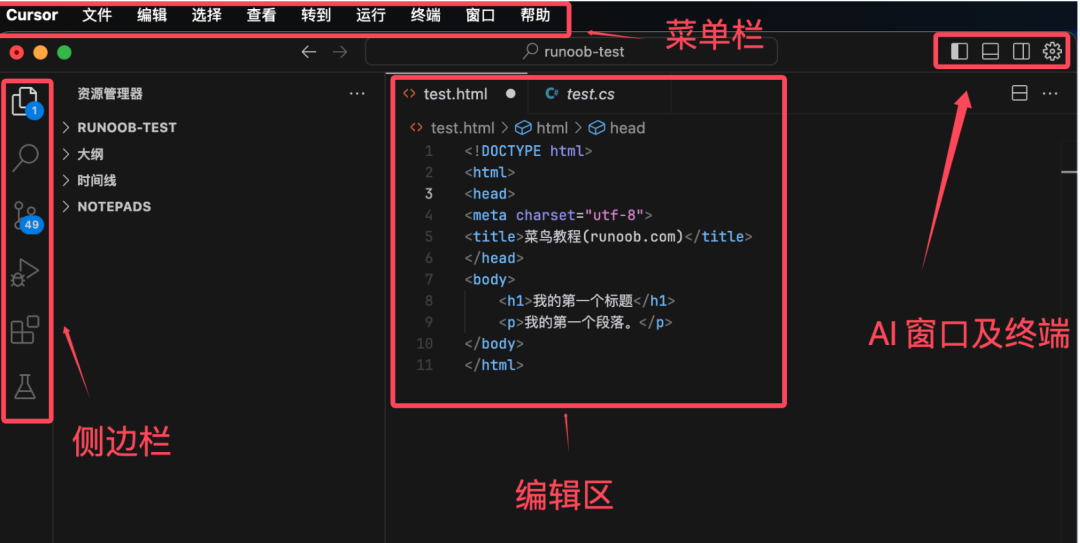Open the 帮助 menu
The image size is (1080, 543).
[x=535, y=15]
